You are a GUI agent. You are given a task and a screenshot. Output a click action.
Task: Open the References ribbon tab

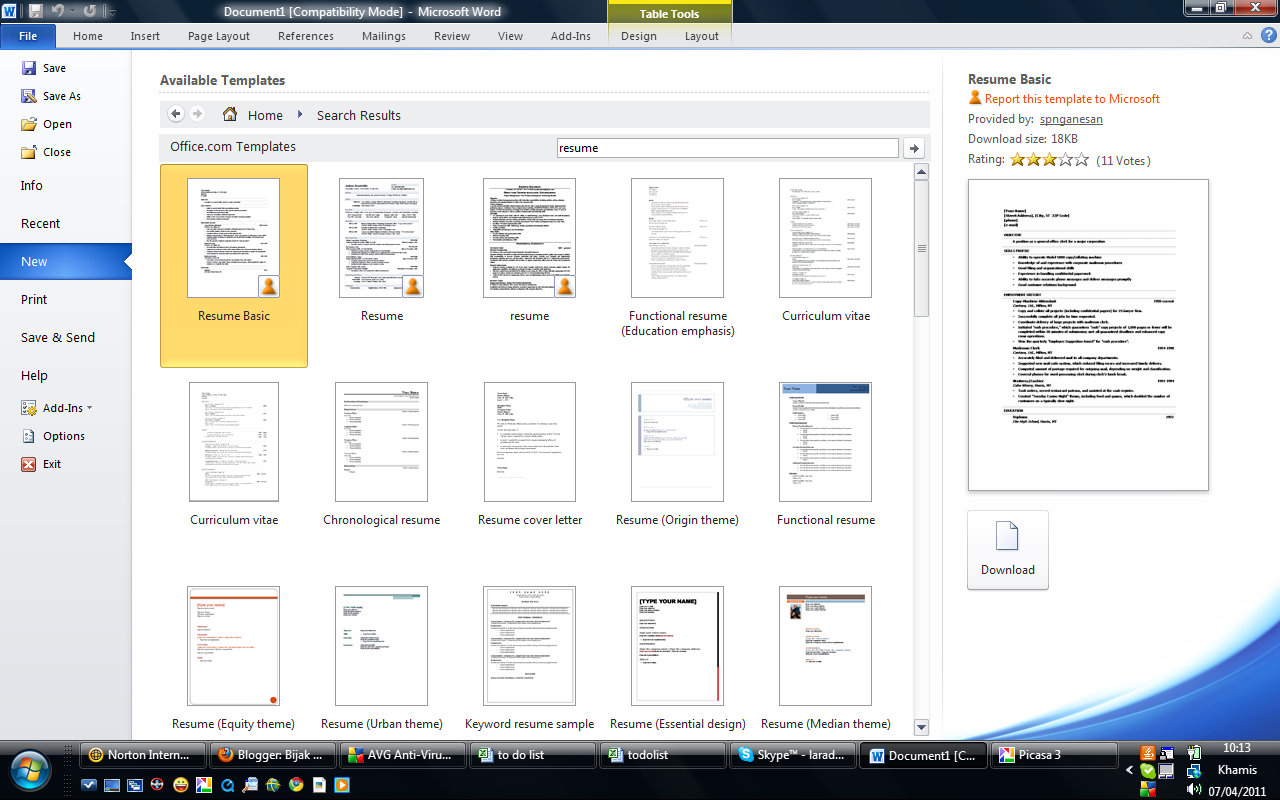(x=306, y=36)
